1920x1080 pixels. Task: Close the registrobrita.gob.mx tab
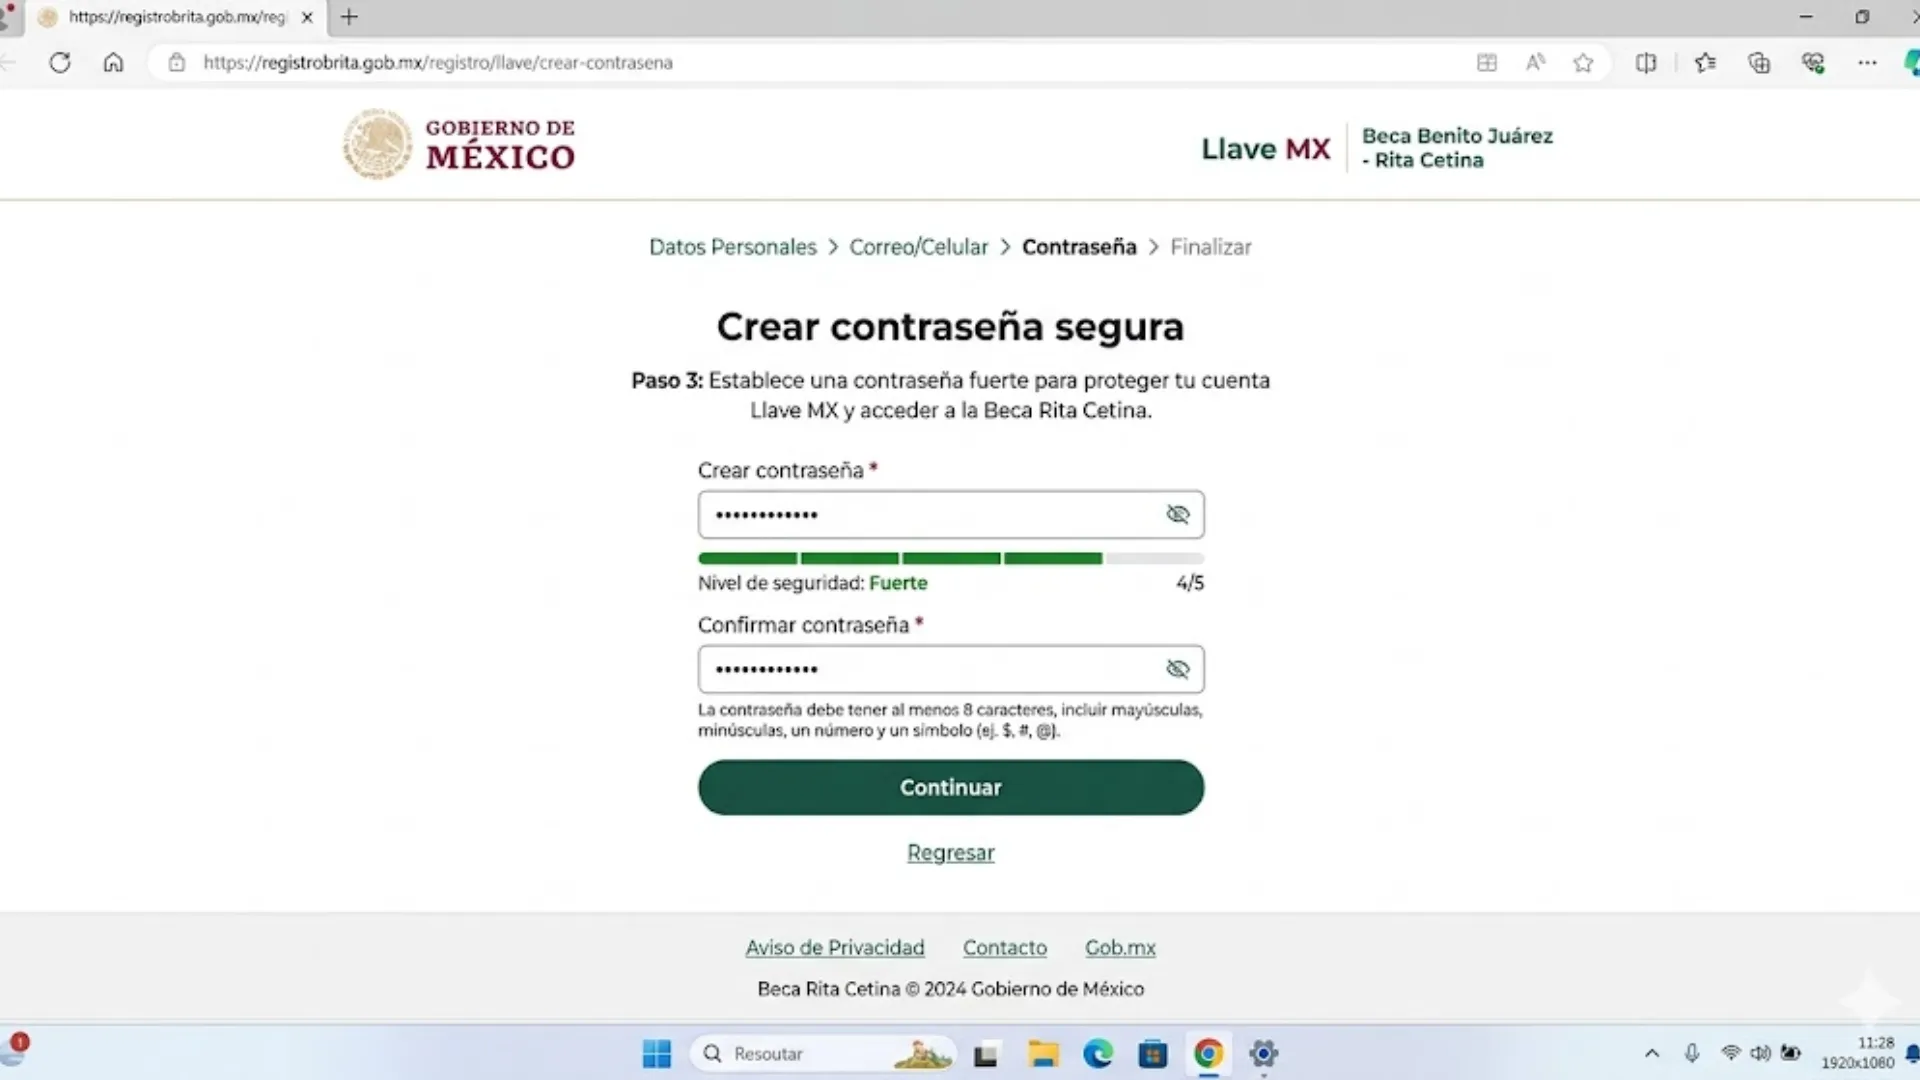pos(307,17)
